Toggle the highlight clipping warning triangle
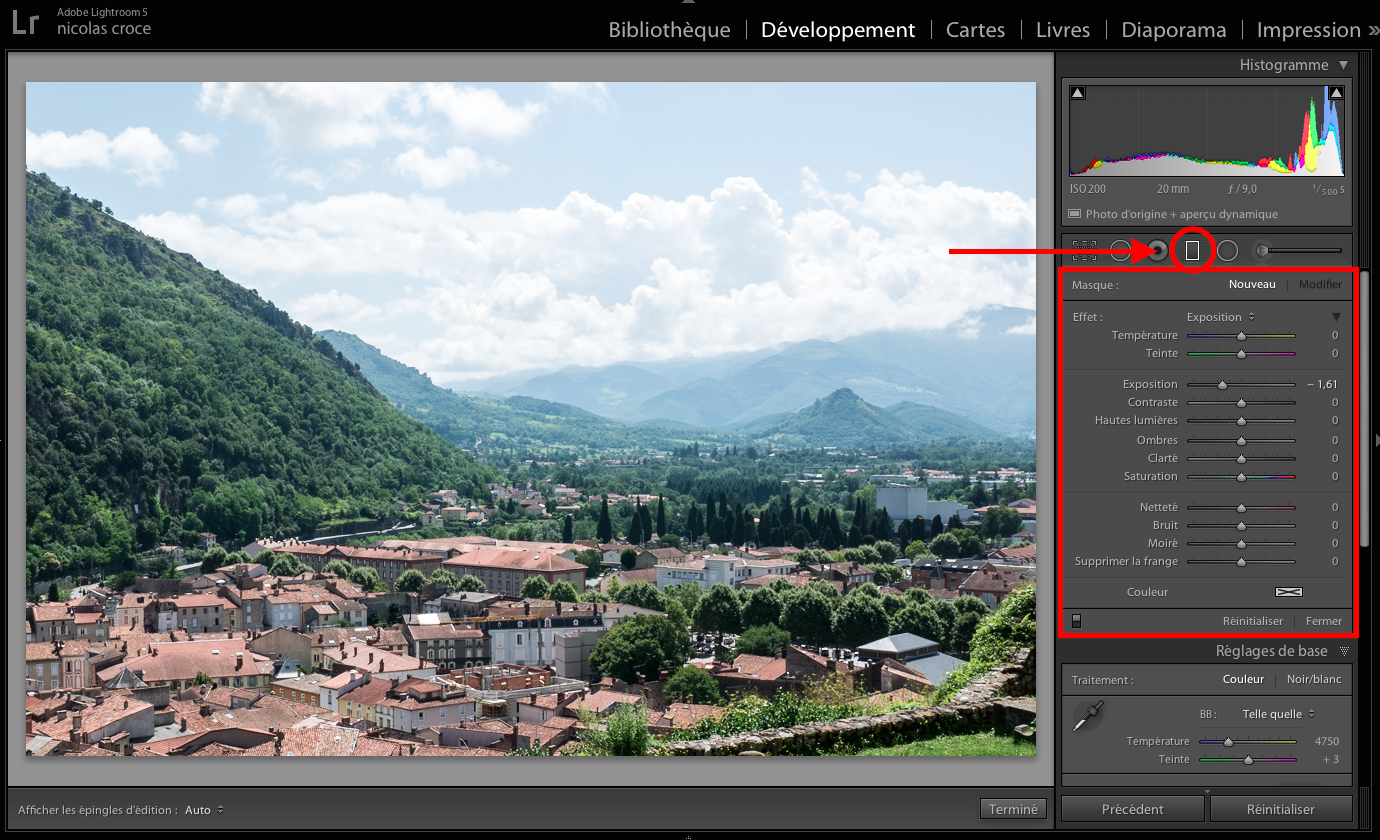Viewport: 1380px width, 840px height. click(x=1336, y=91)
